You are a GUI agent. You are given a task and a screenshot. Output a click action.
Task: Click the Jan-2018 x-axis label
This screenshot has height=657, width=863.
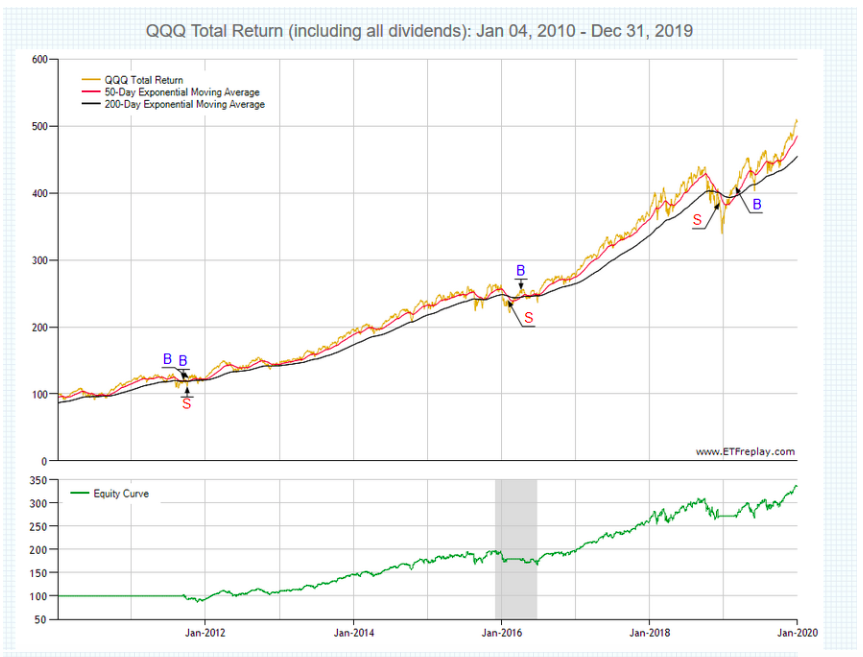(650, 632)
